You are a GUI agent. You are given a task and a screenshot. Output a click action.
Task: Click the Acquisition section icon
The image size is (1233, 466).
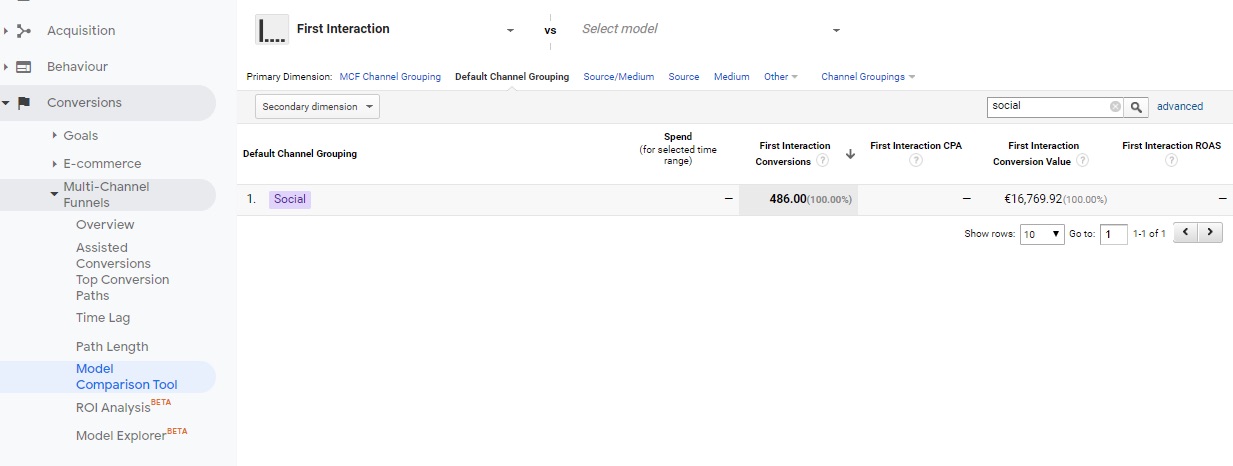point(24,31)
